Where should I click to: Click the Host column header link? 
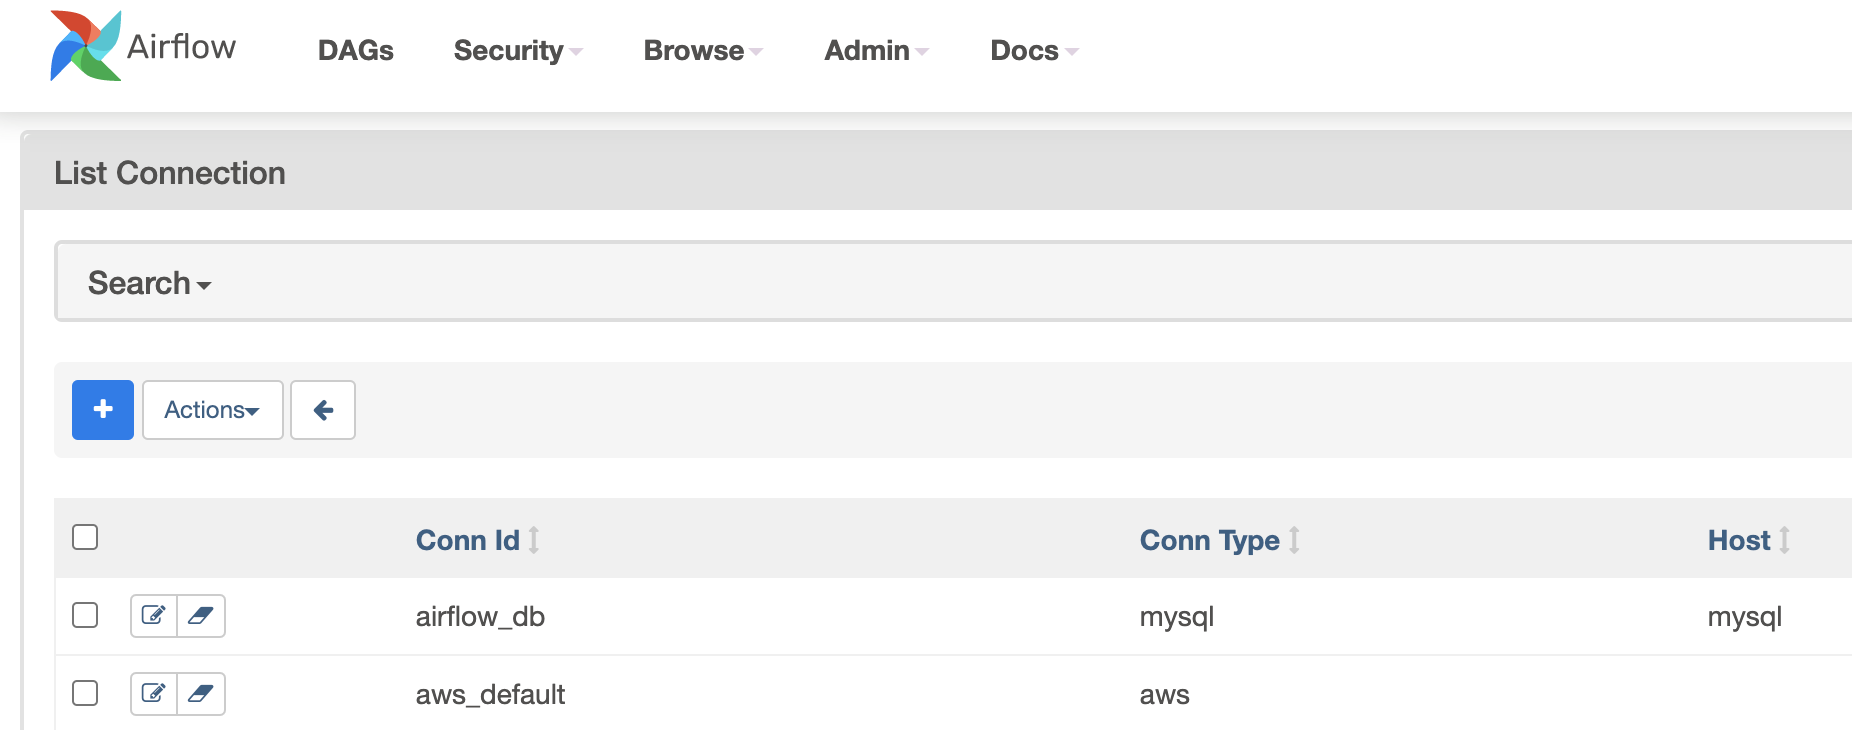pos(1738,540)
